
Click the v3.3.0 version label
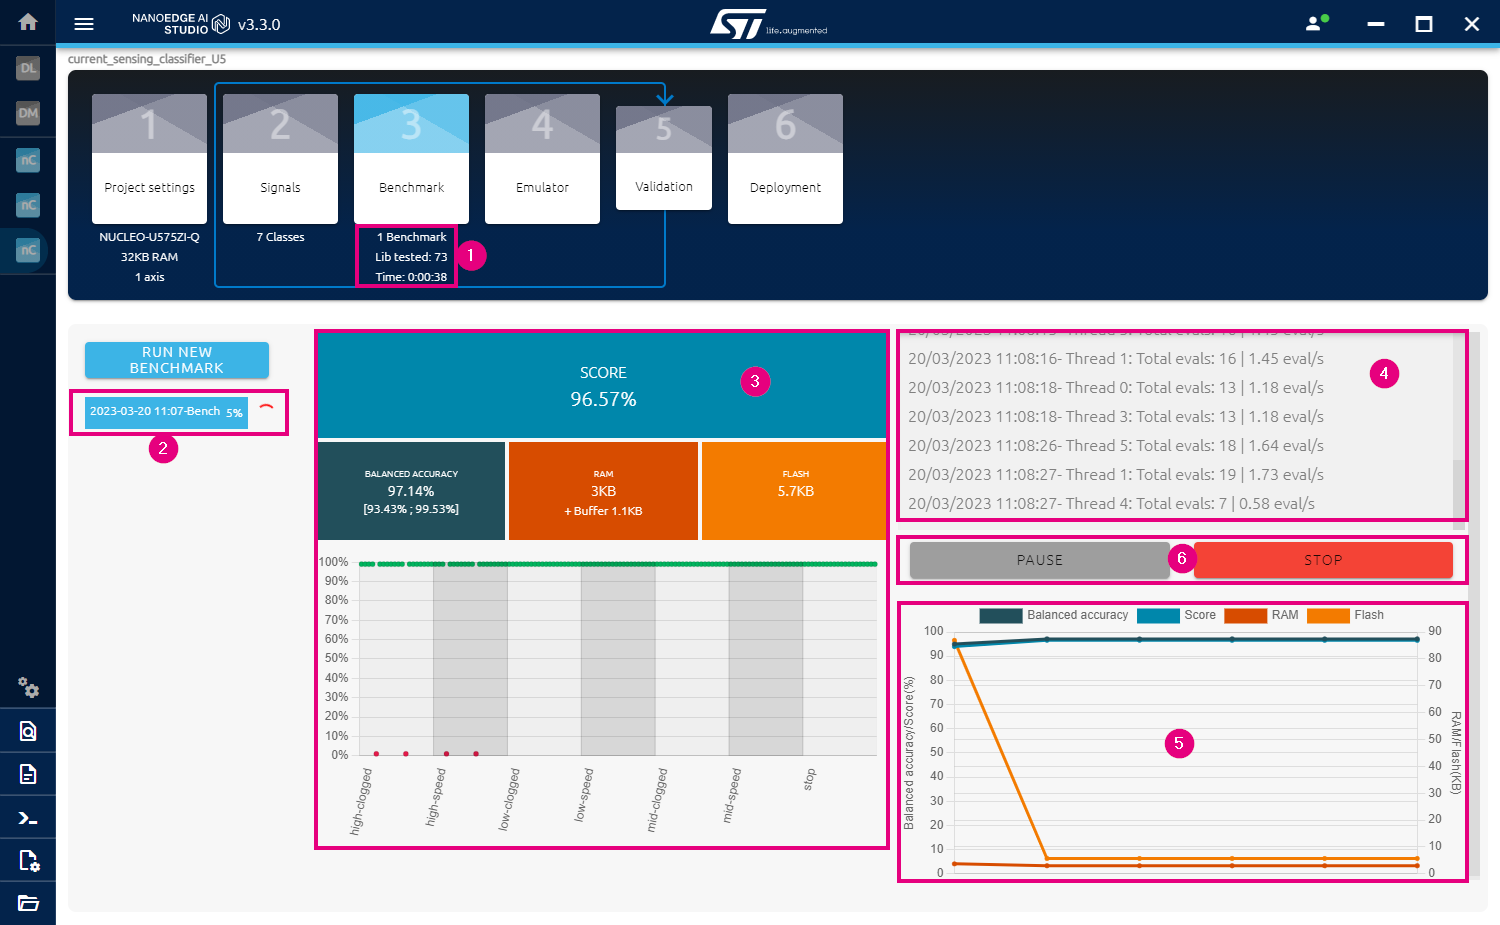pos(259,24)
